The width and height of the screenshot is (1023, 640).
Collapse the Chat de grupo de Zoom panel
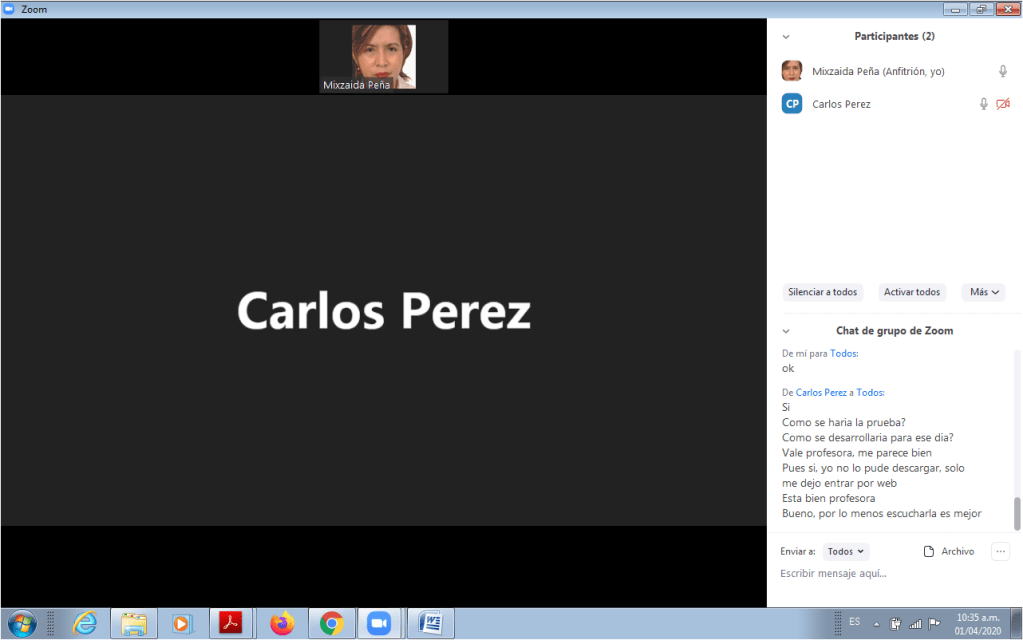786,331
